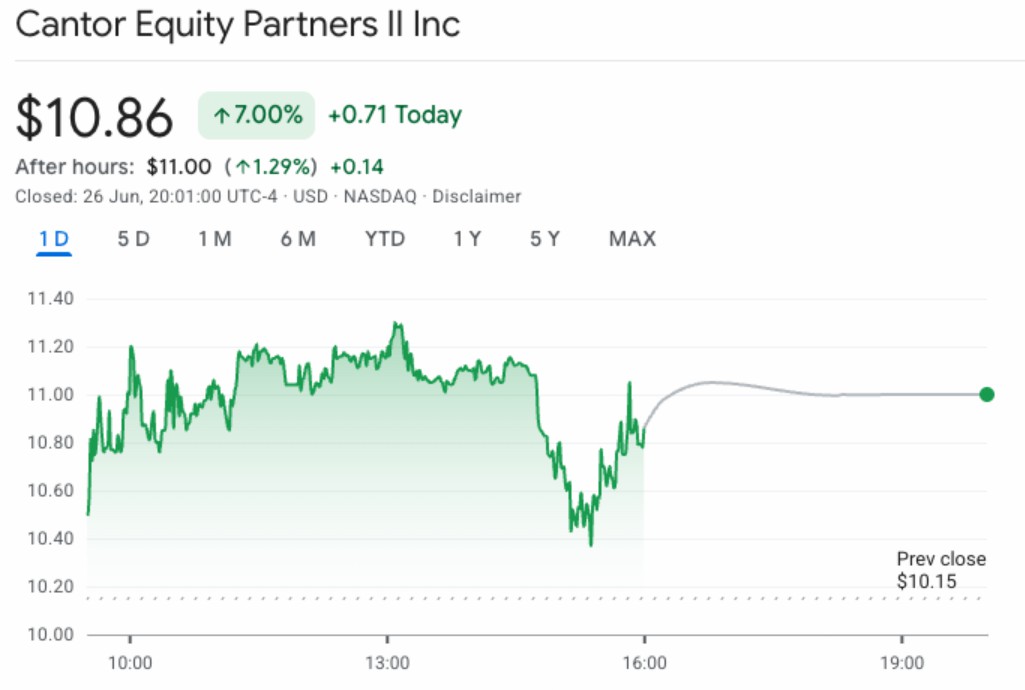Click the 13:00 mark on the time axis
The height and width of the screenshot is (690, 1025).
pos(387,663)
